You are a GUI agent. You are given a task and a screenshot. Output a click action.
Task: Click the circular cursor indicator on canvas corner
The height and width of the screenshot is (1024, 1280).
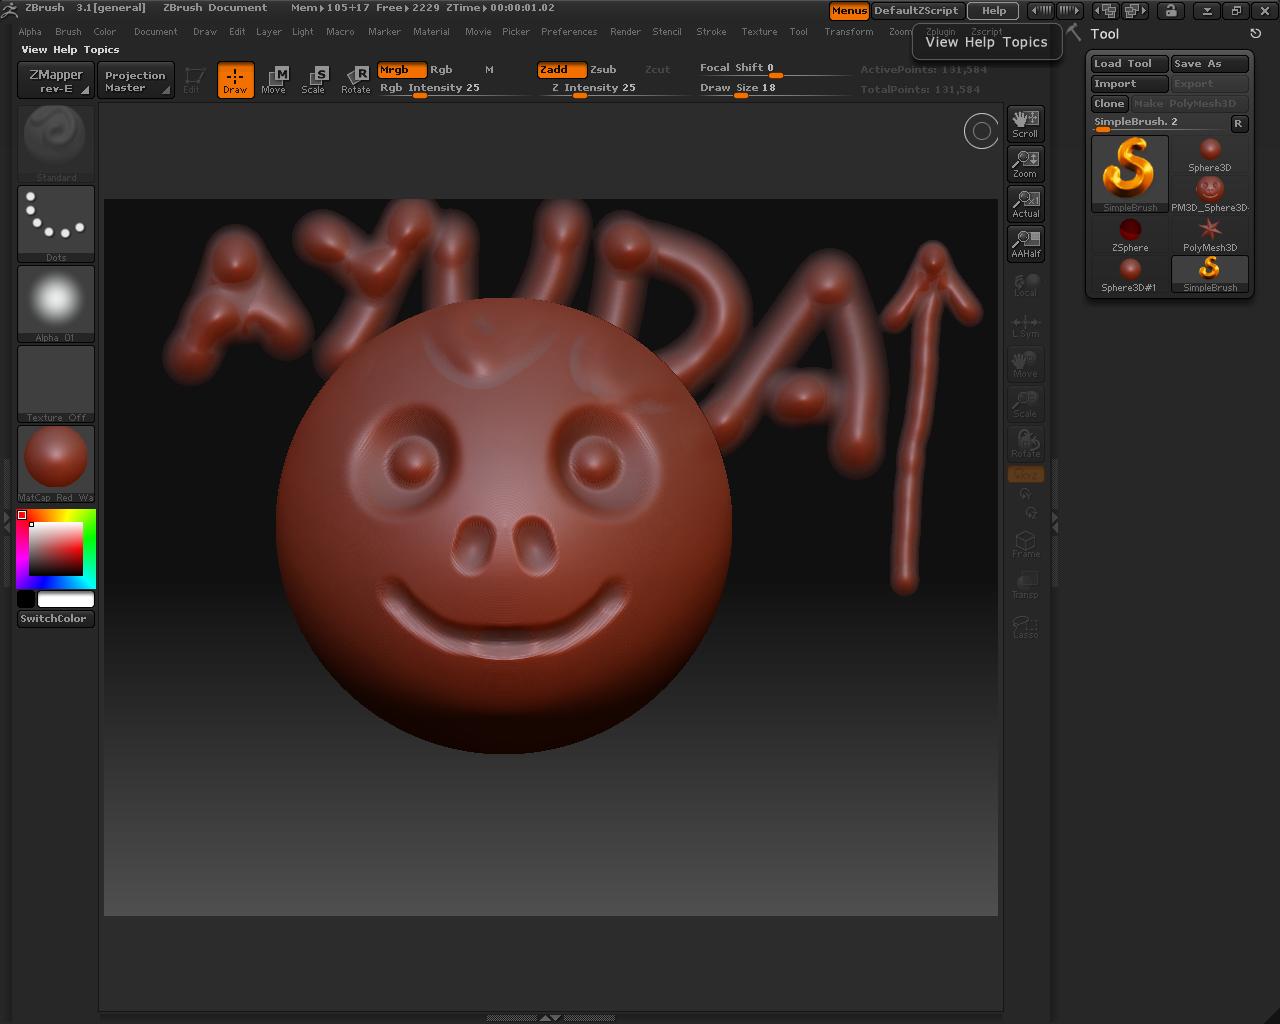click(x=981, y=131)
